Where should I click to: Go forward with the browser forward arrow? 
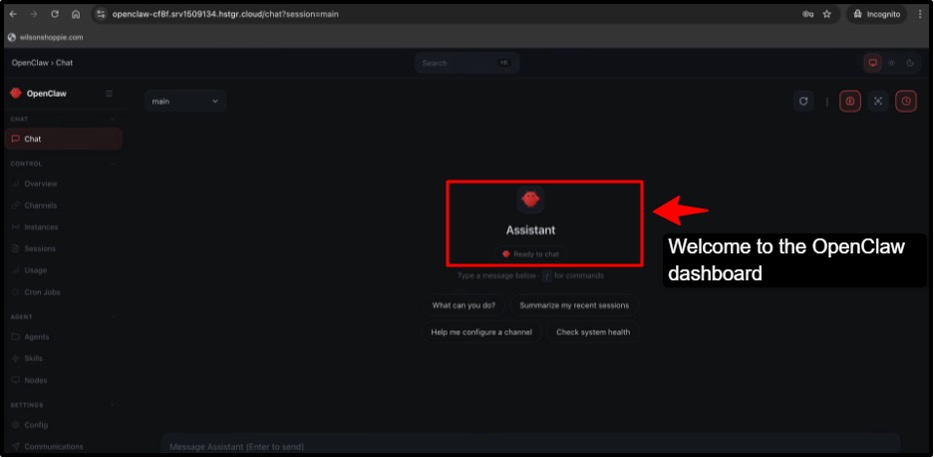(33, 14)
